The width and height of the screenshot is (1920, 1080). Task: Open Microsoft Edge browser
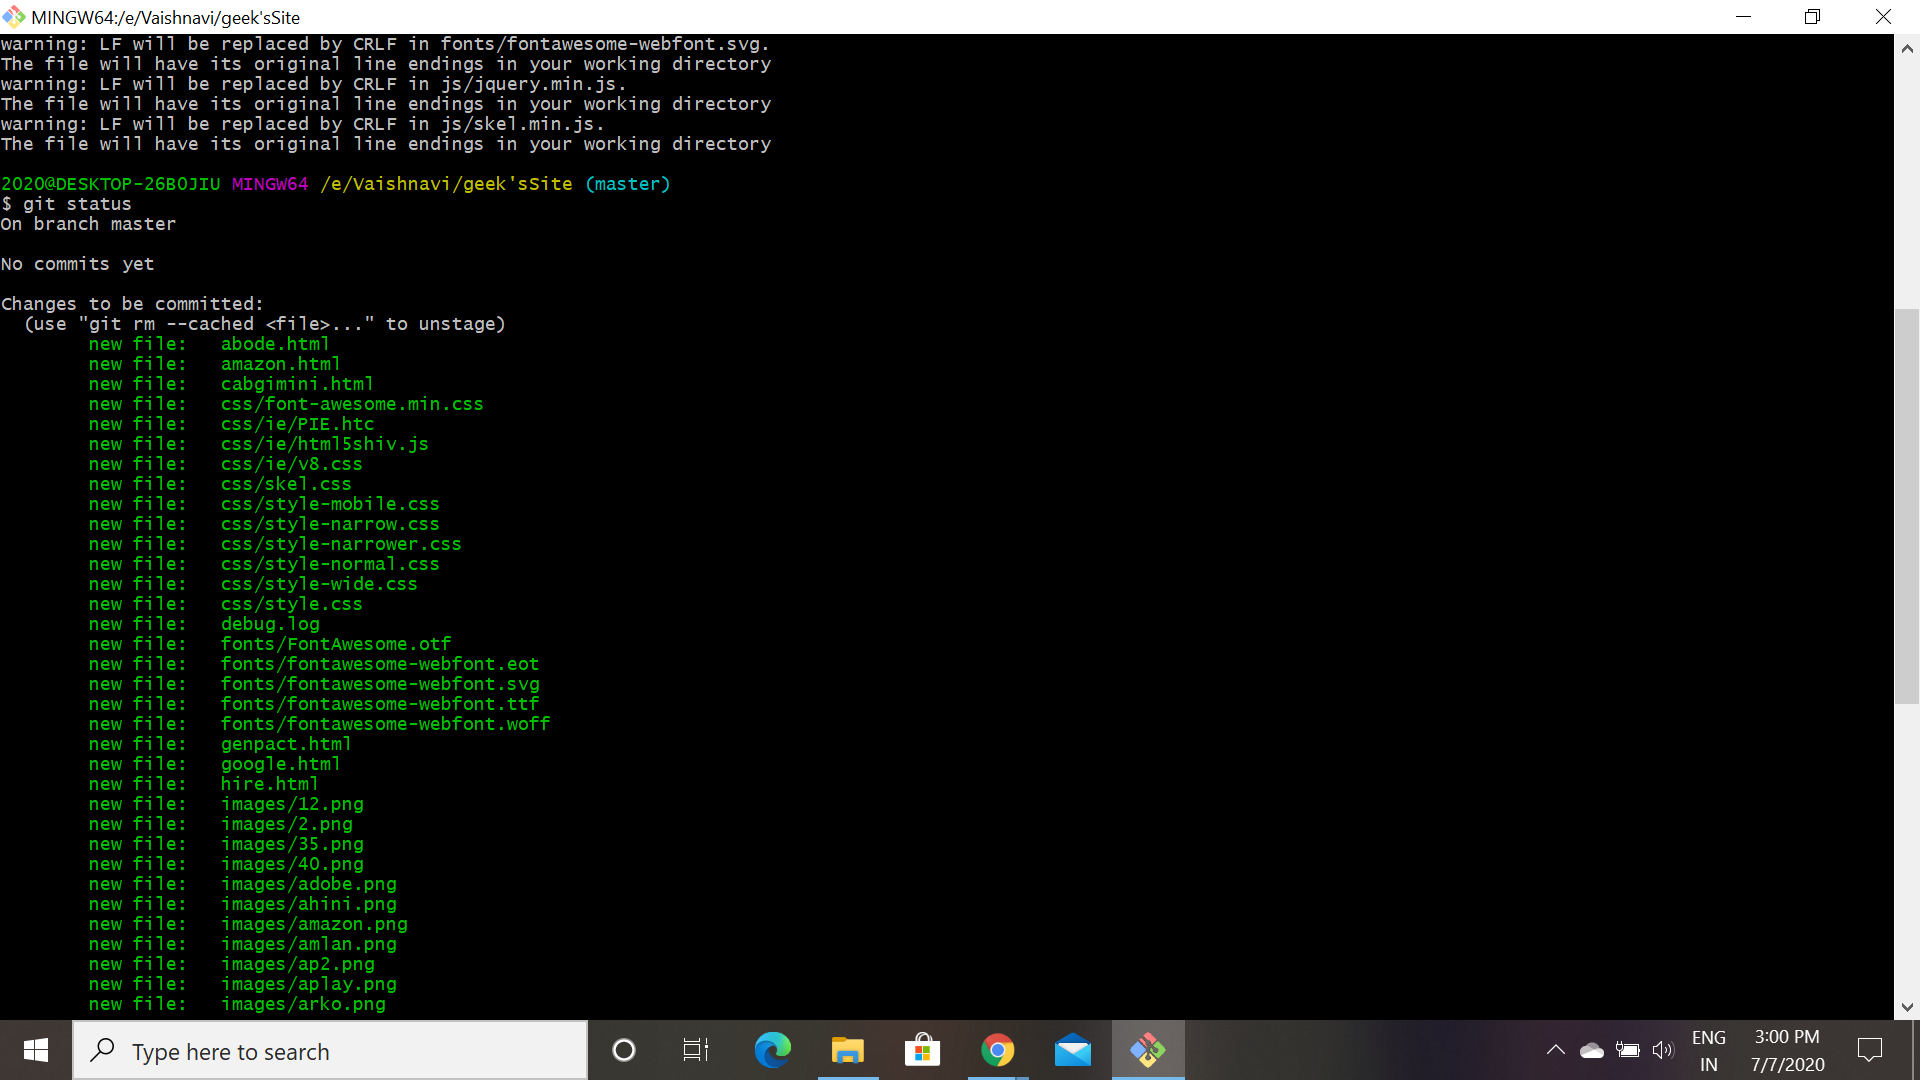point(771,1051)
